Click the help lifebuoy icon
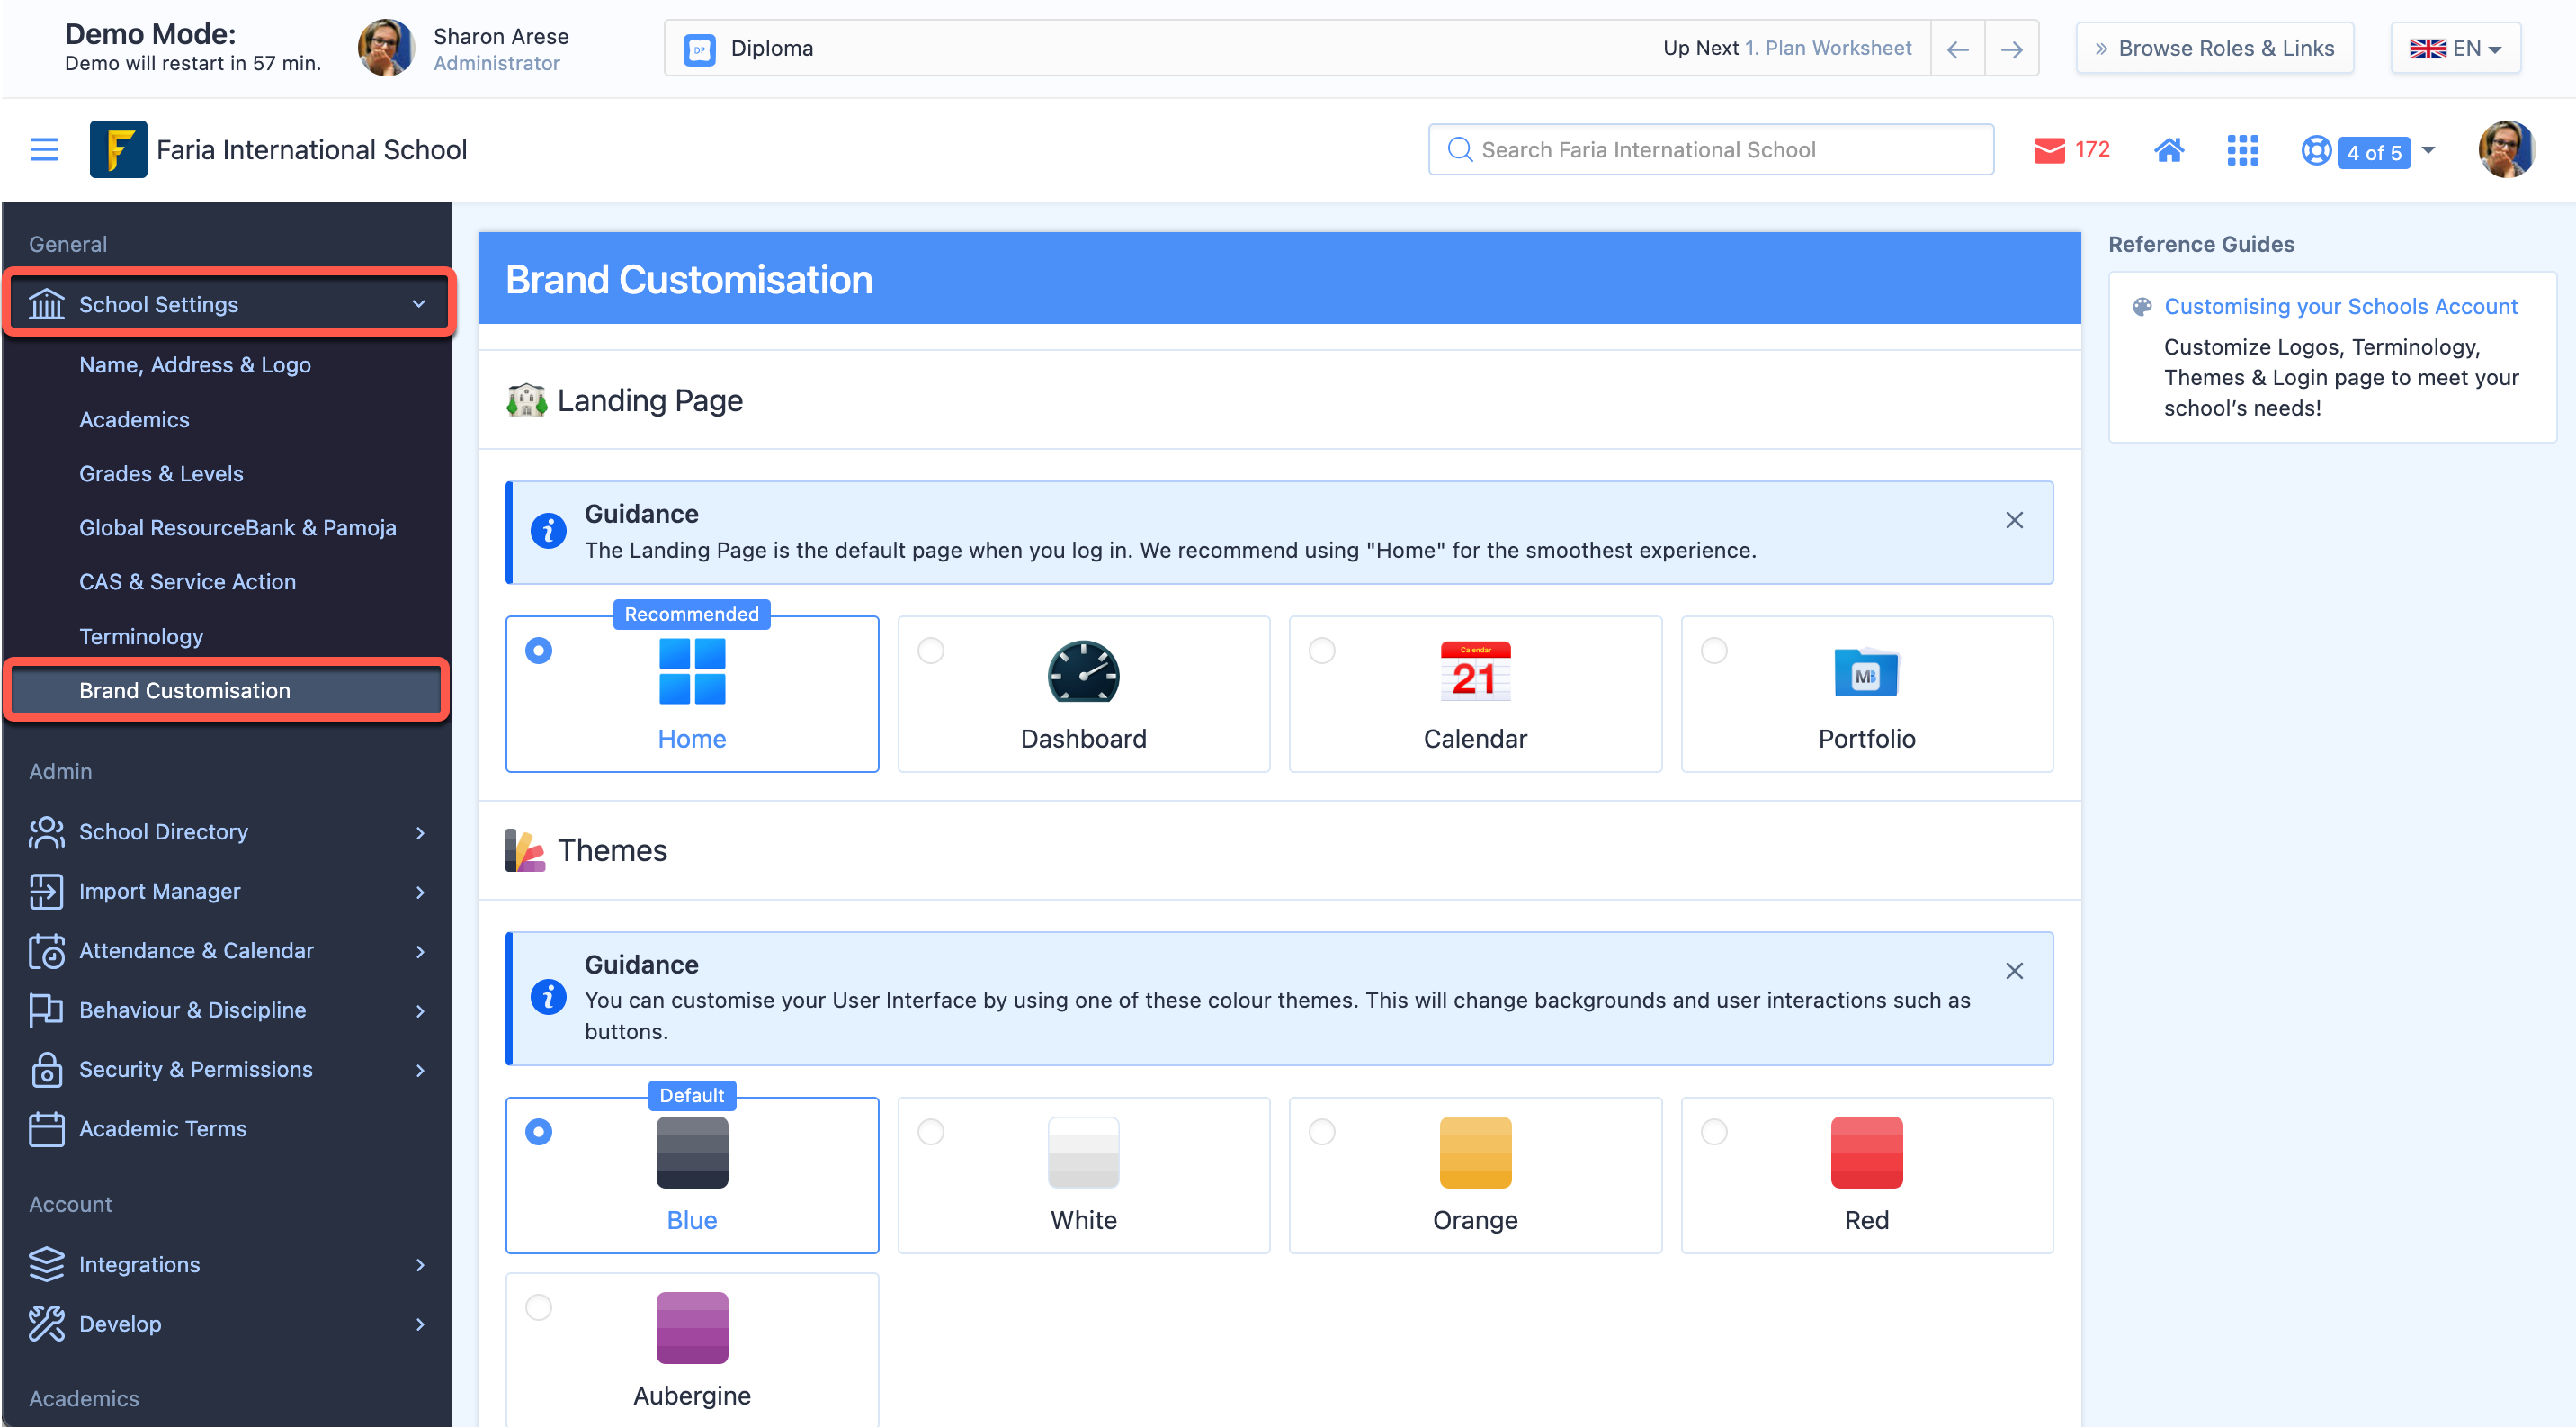 click(2315, 150)
